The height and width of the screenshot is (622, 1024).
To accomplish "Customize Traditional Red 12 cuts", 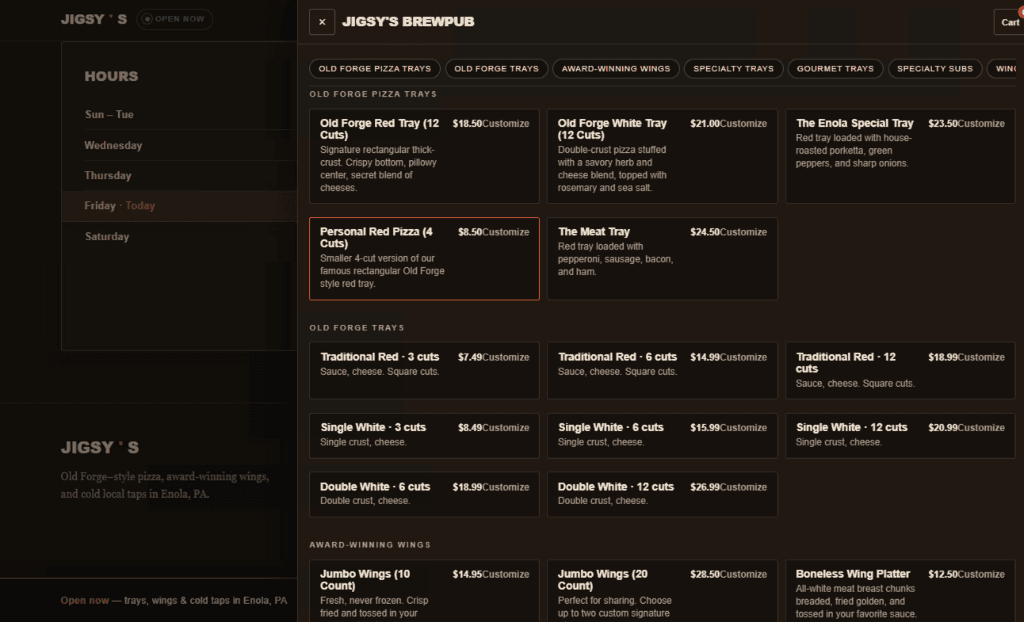I will coord(981,357).
